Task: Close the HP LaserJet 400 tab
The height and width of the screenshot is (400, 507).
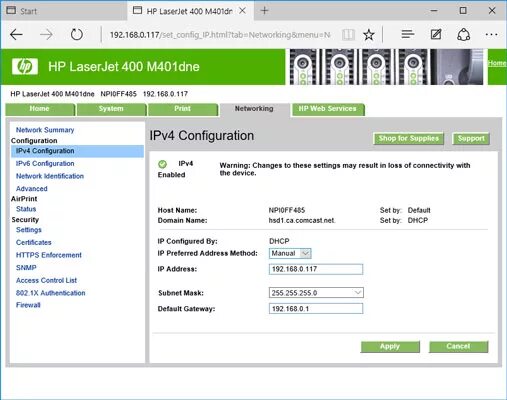Action: pyautogui.click(x=243, y=11)
